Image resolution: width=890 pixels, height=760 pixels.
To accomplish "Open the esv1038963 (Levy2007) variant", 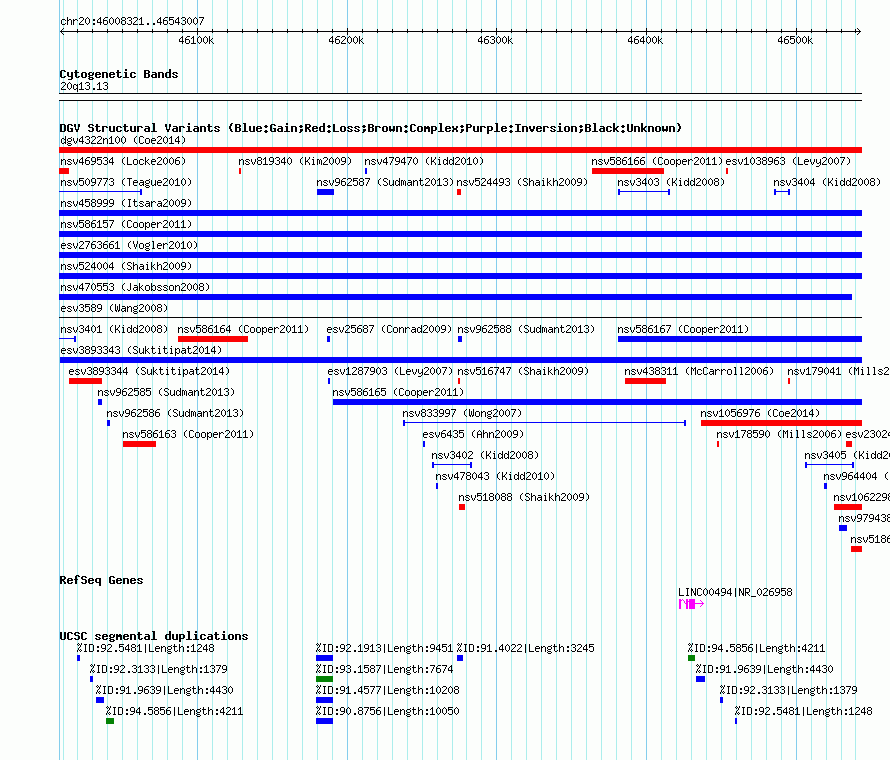I will (x=788, y=161).
